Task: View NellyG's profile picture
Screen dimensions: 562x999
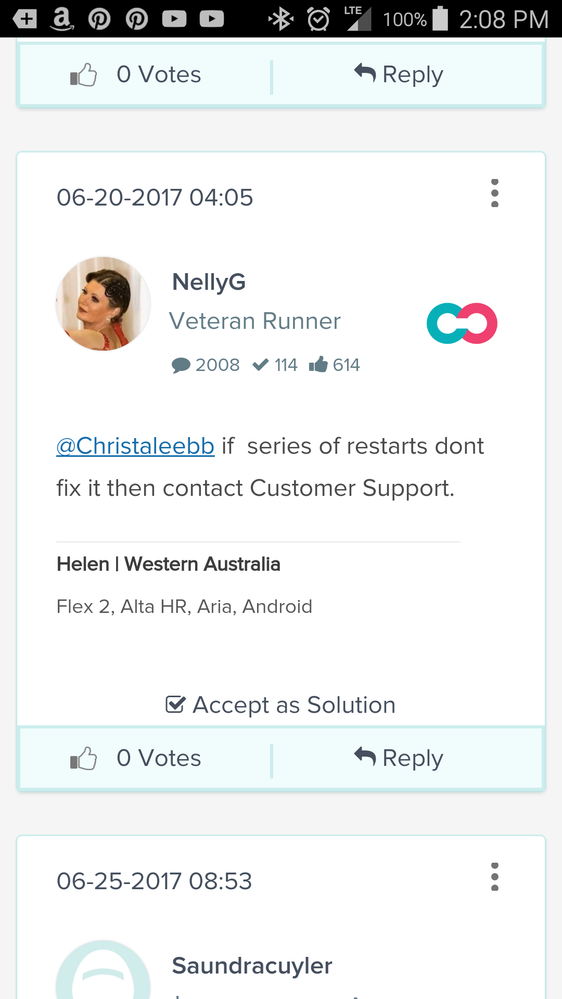Action: [103, 304]
